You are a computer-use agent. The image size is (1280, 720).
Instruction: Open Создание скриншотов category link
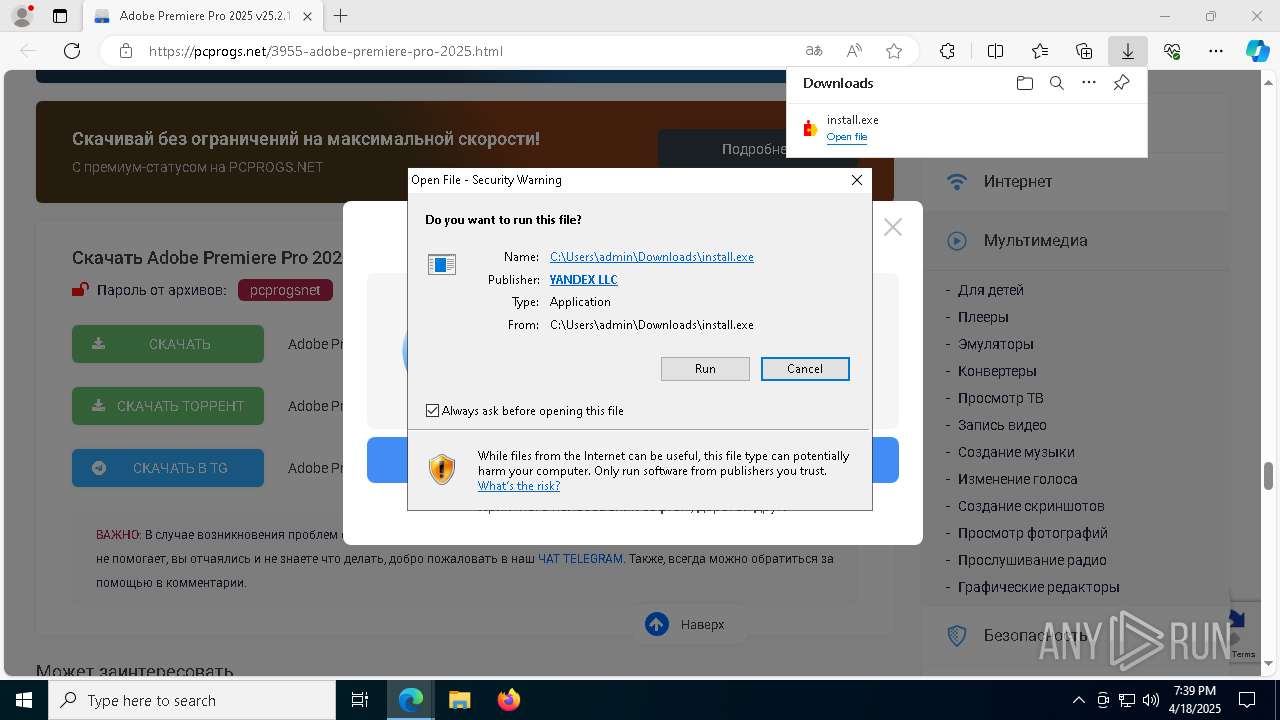(1031, 506)
